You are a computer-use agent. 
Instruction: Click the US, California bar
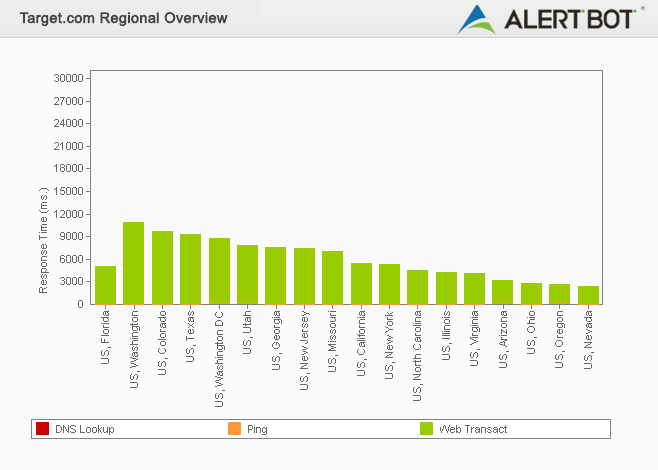361,284
